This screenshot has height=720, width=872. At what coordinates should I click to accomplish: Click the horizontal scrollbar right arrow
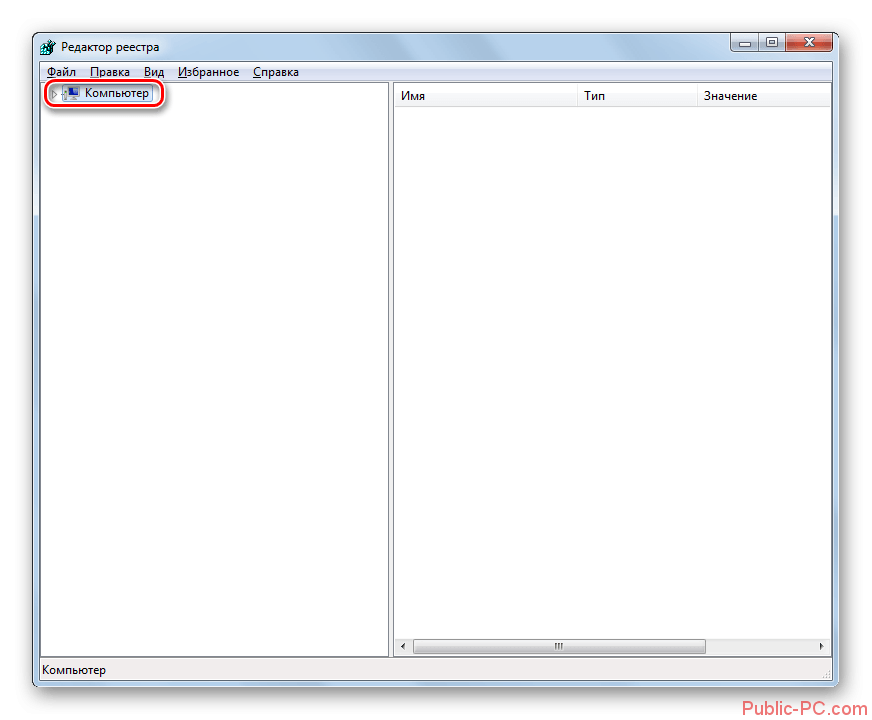tap(822, 647)
